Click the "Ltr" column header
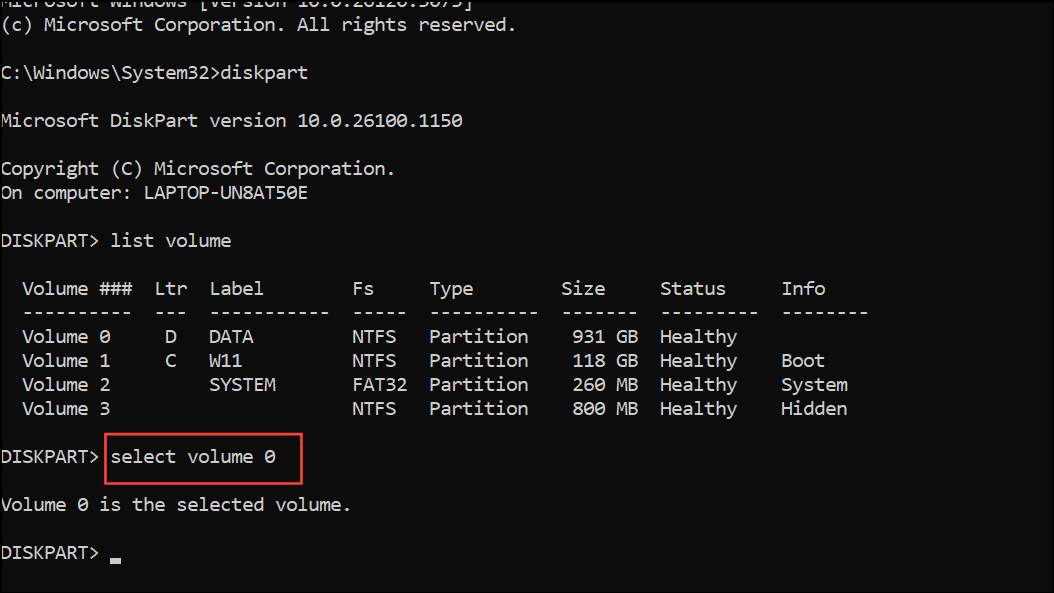Image resolution: width=1054 pixels, height=593 pixels. 170,289
